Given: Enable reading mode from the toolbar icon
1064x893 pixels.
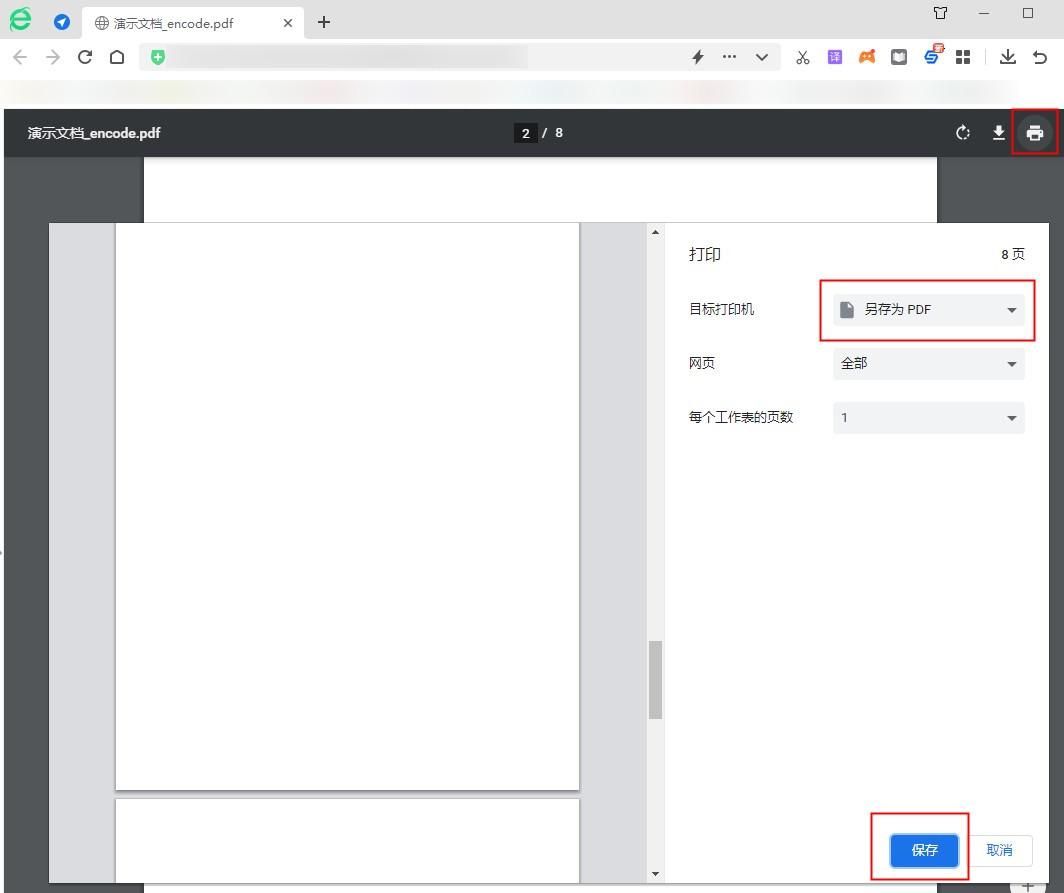Looking at the screenshot, I should click(x=898, y=57).
